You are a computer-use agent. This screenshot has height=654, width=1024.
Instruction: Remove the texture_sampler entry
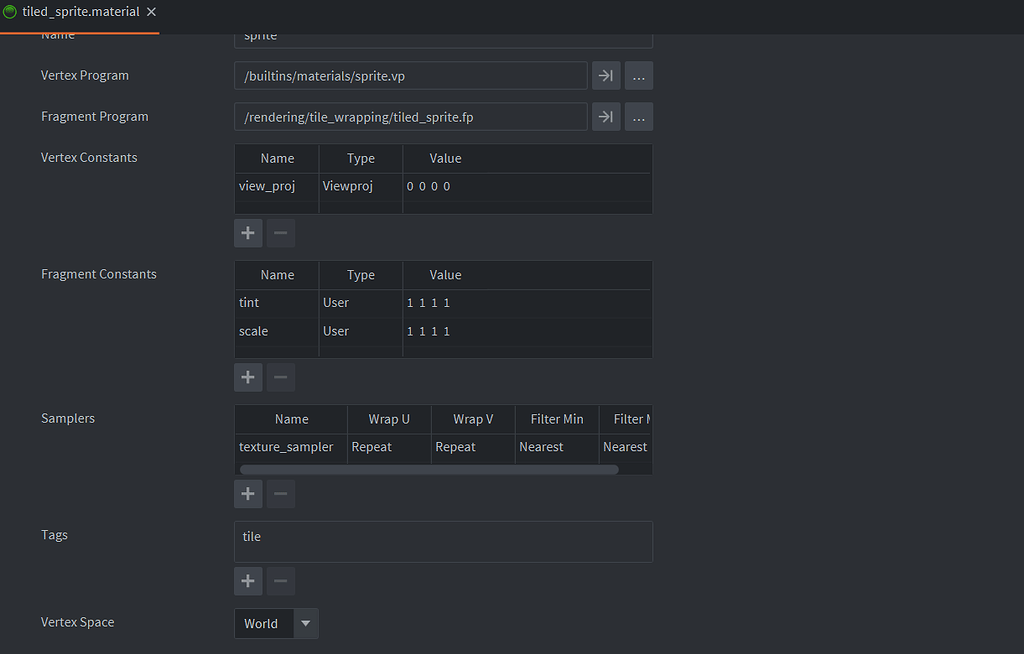tap(280, 493)
